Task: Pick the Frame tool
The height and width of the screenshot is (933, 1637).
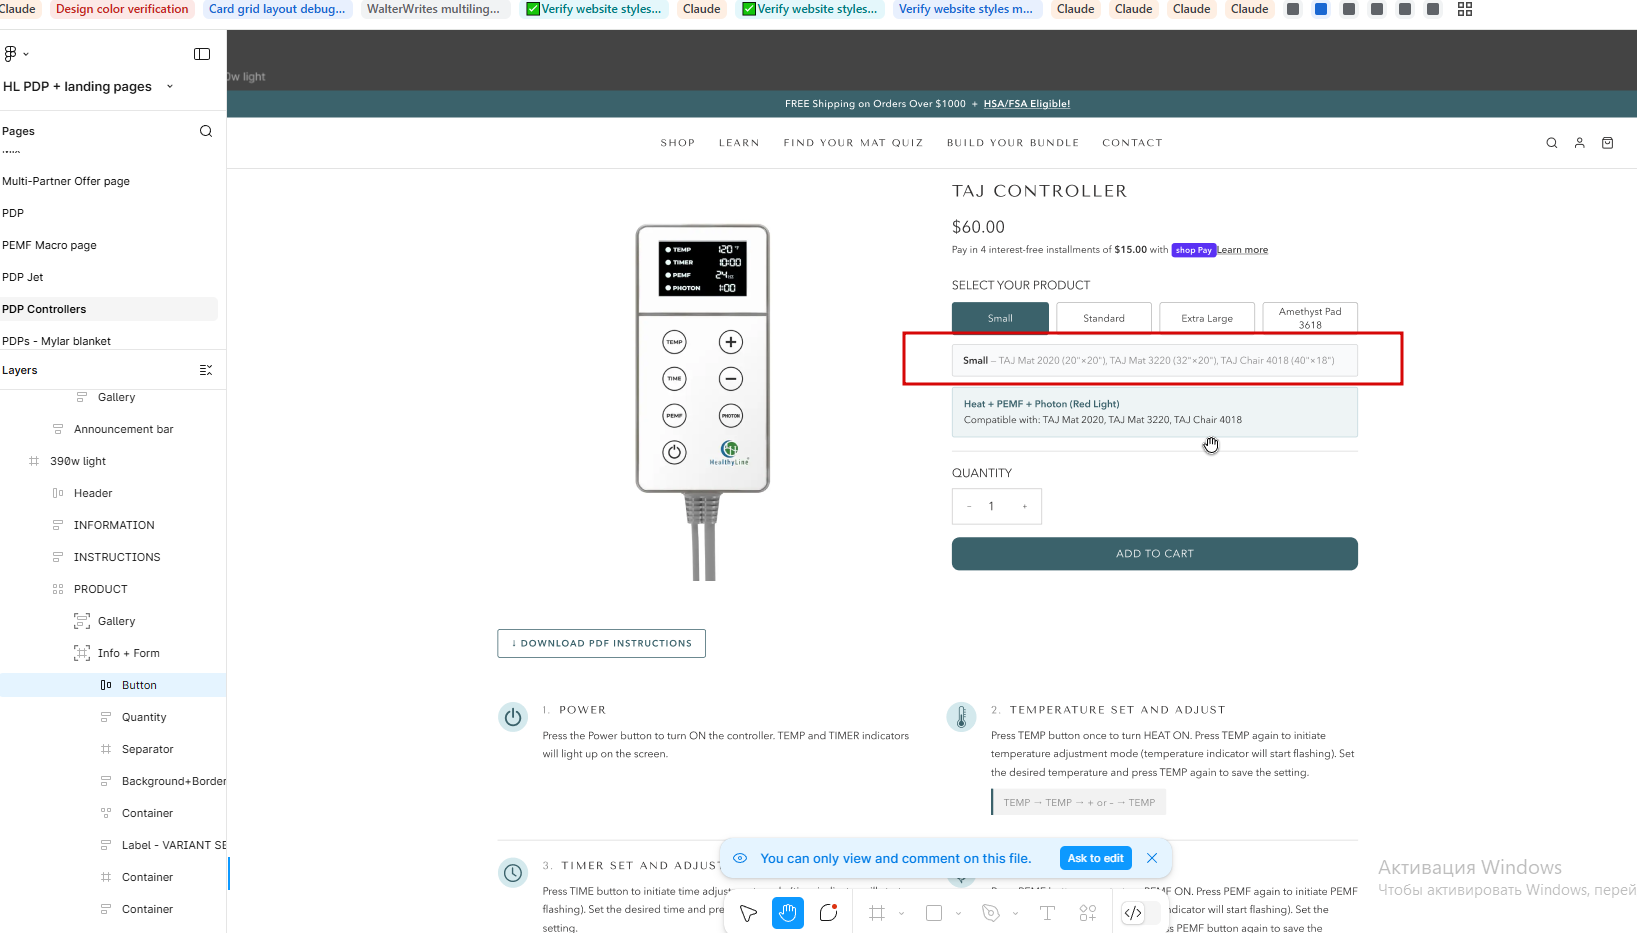Action: coord(877,913)
